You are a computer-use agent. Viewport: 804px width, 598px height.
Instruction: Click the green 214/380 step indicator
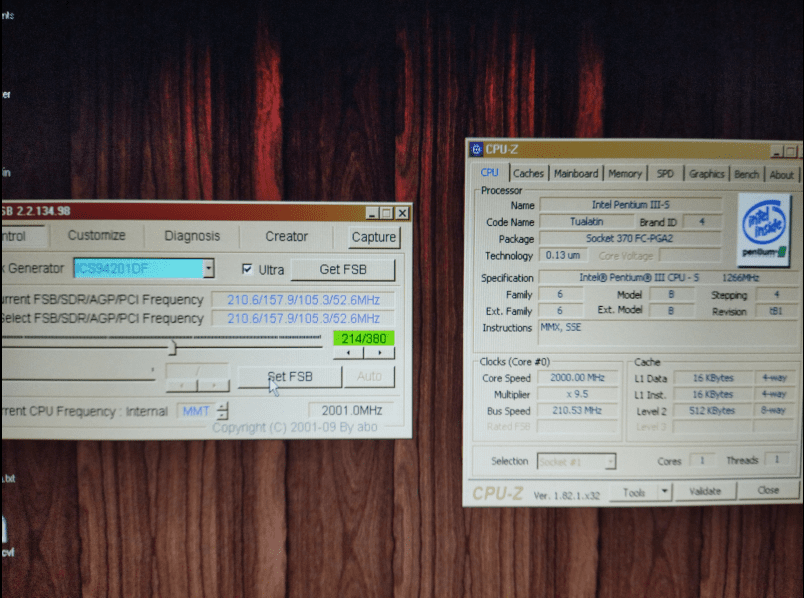click(364, 338)
